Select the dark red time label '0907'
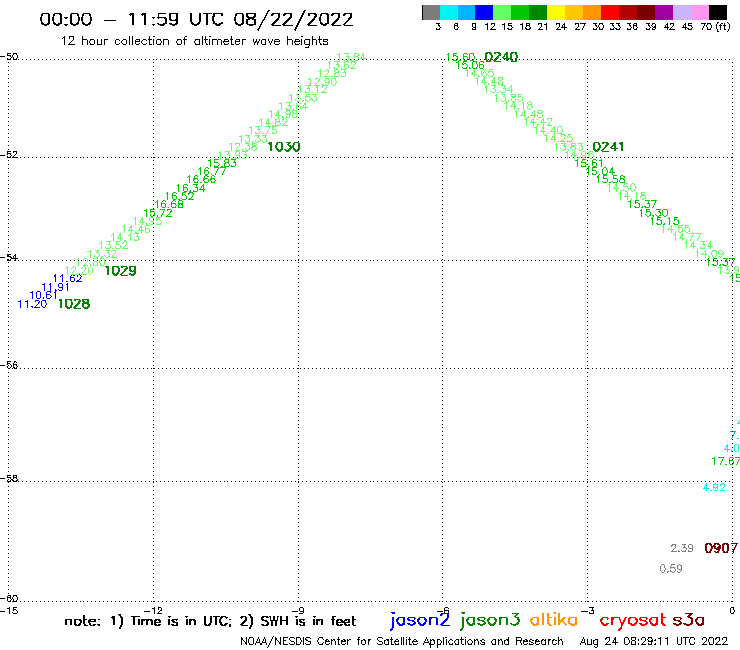 (x=721, y=548)
